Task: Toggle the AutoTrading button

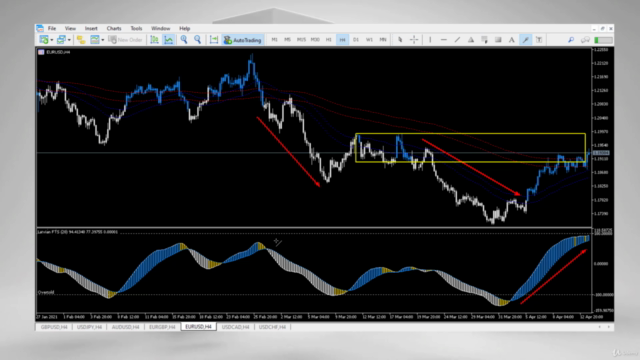Action: coord(242,40)
